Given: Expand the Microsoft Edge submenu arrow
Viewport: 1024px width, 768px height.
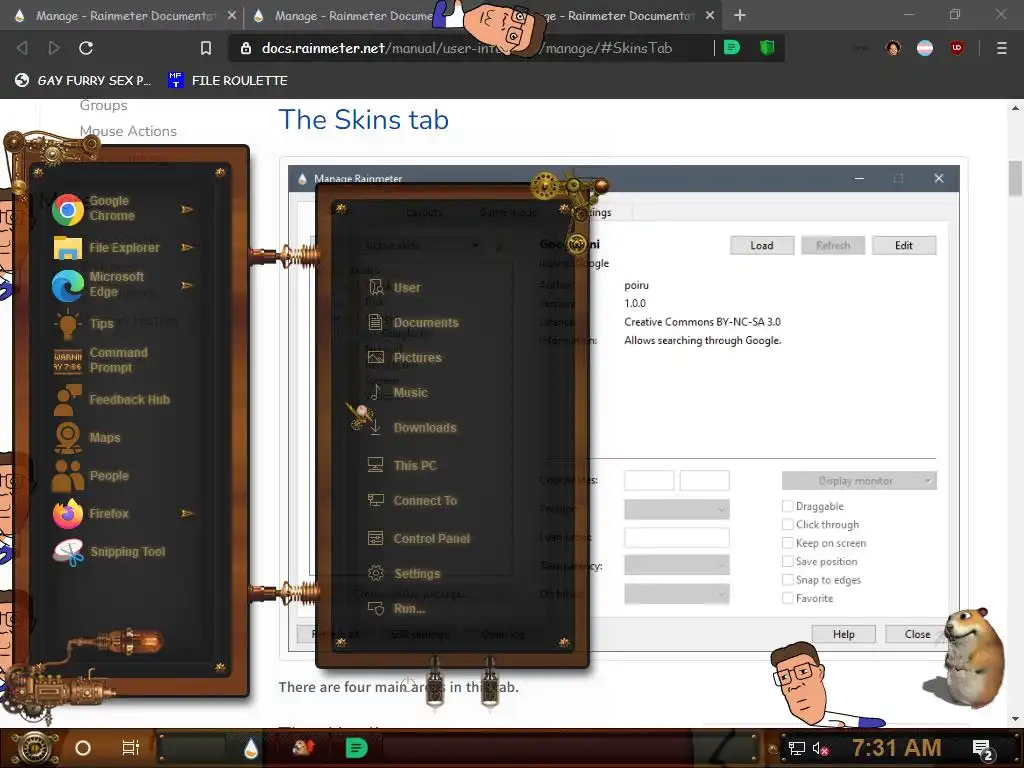Looking at the screenshot, I should (x=187, y=285).
